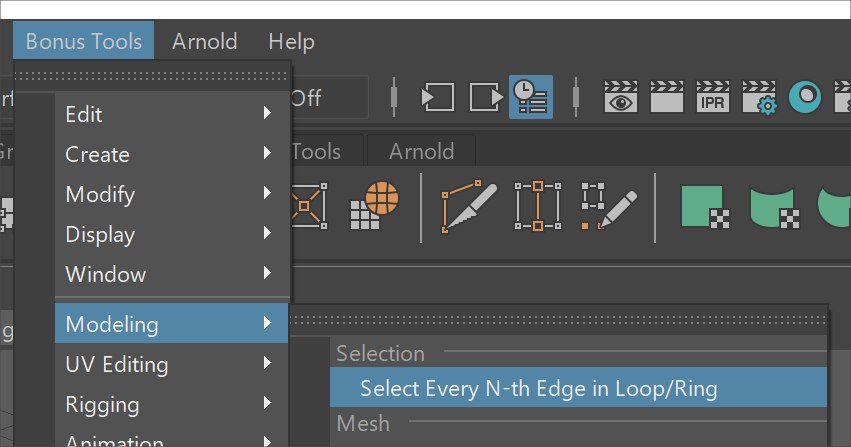The width and height of the screenshot is (851, 447).
Task: Open Render Settings clapperboard gear icon
Action: (759, 98)
